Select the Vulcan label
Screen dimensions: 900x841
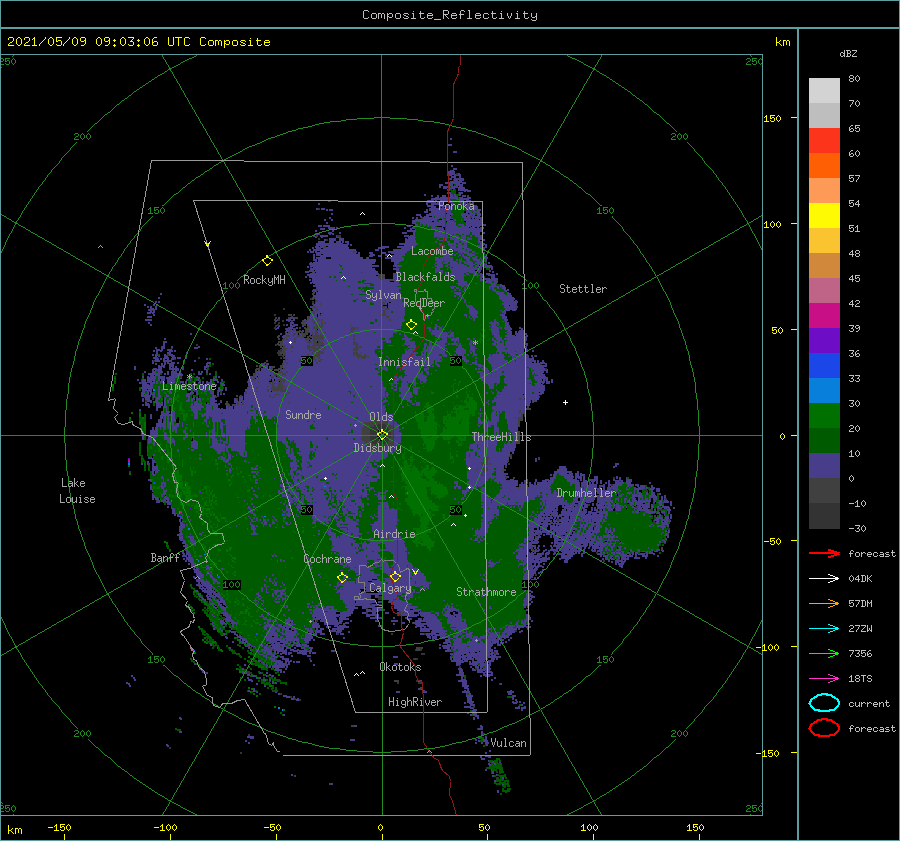[x=508, y=743]
